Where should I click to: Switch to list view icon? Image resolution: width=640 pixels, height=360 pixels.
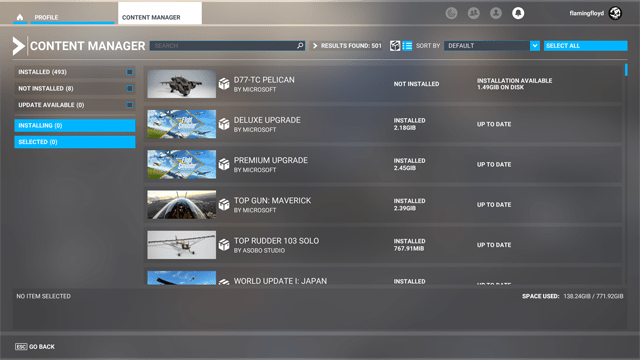pos(407,46)
